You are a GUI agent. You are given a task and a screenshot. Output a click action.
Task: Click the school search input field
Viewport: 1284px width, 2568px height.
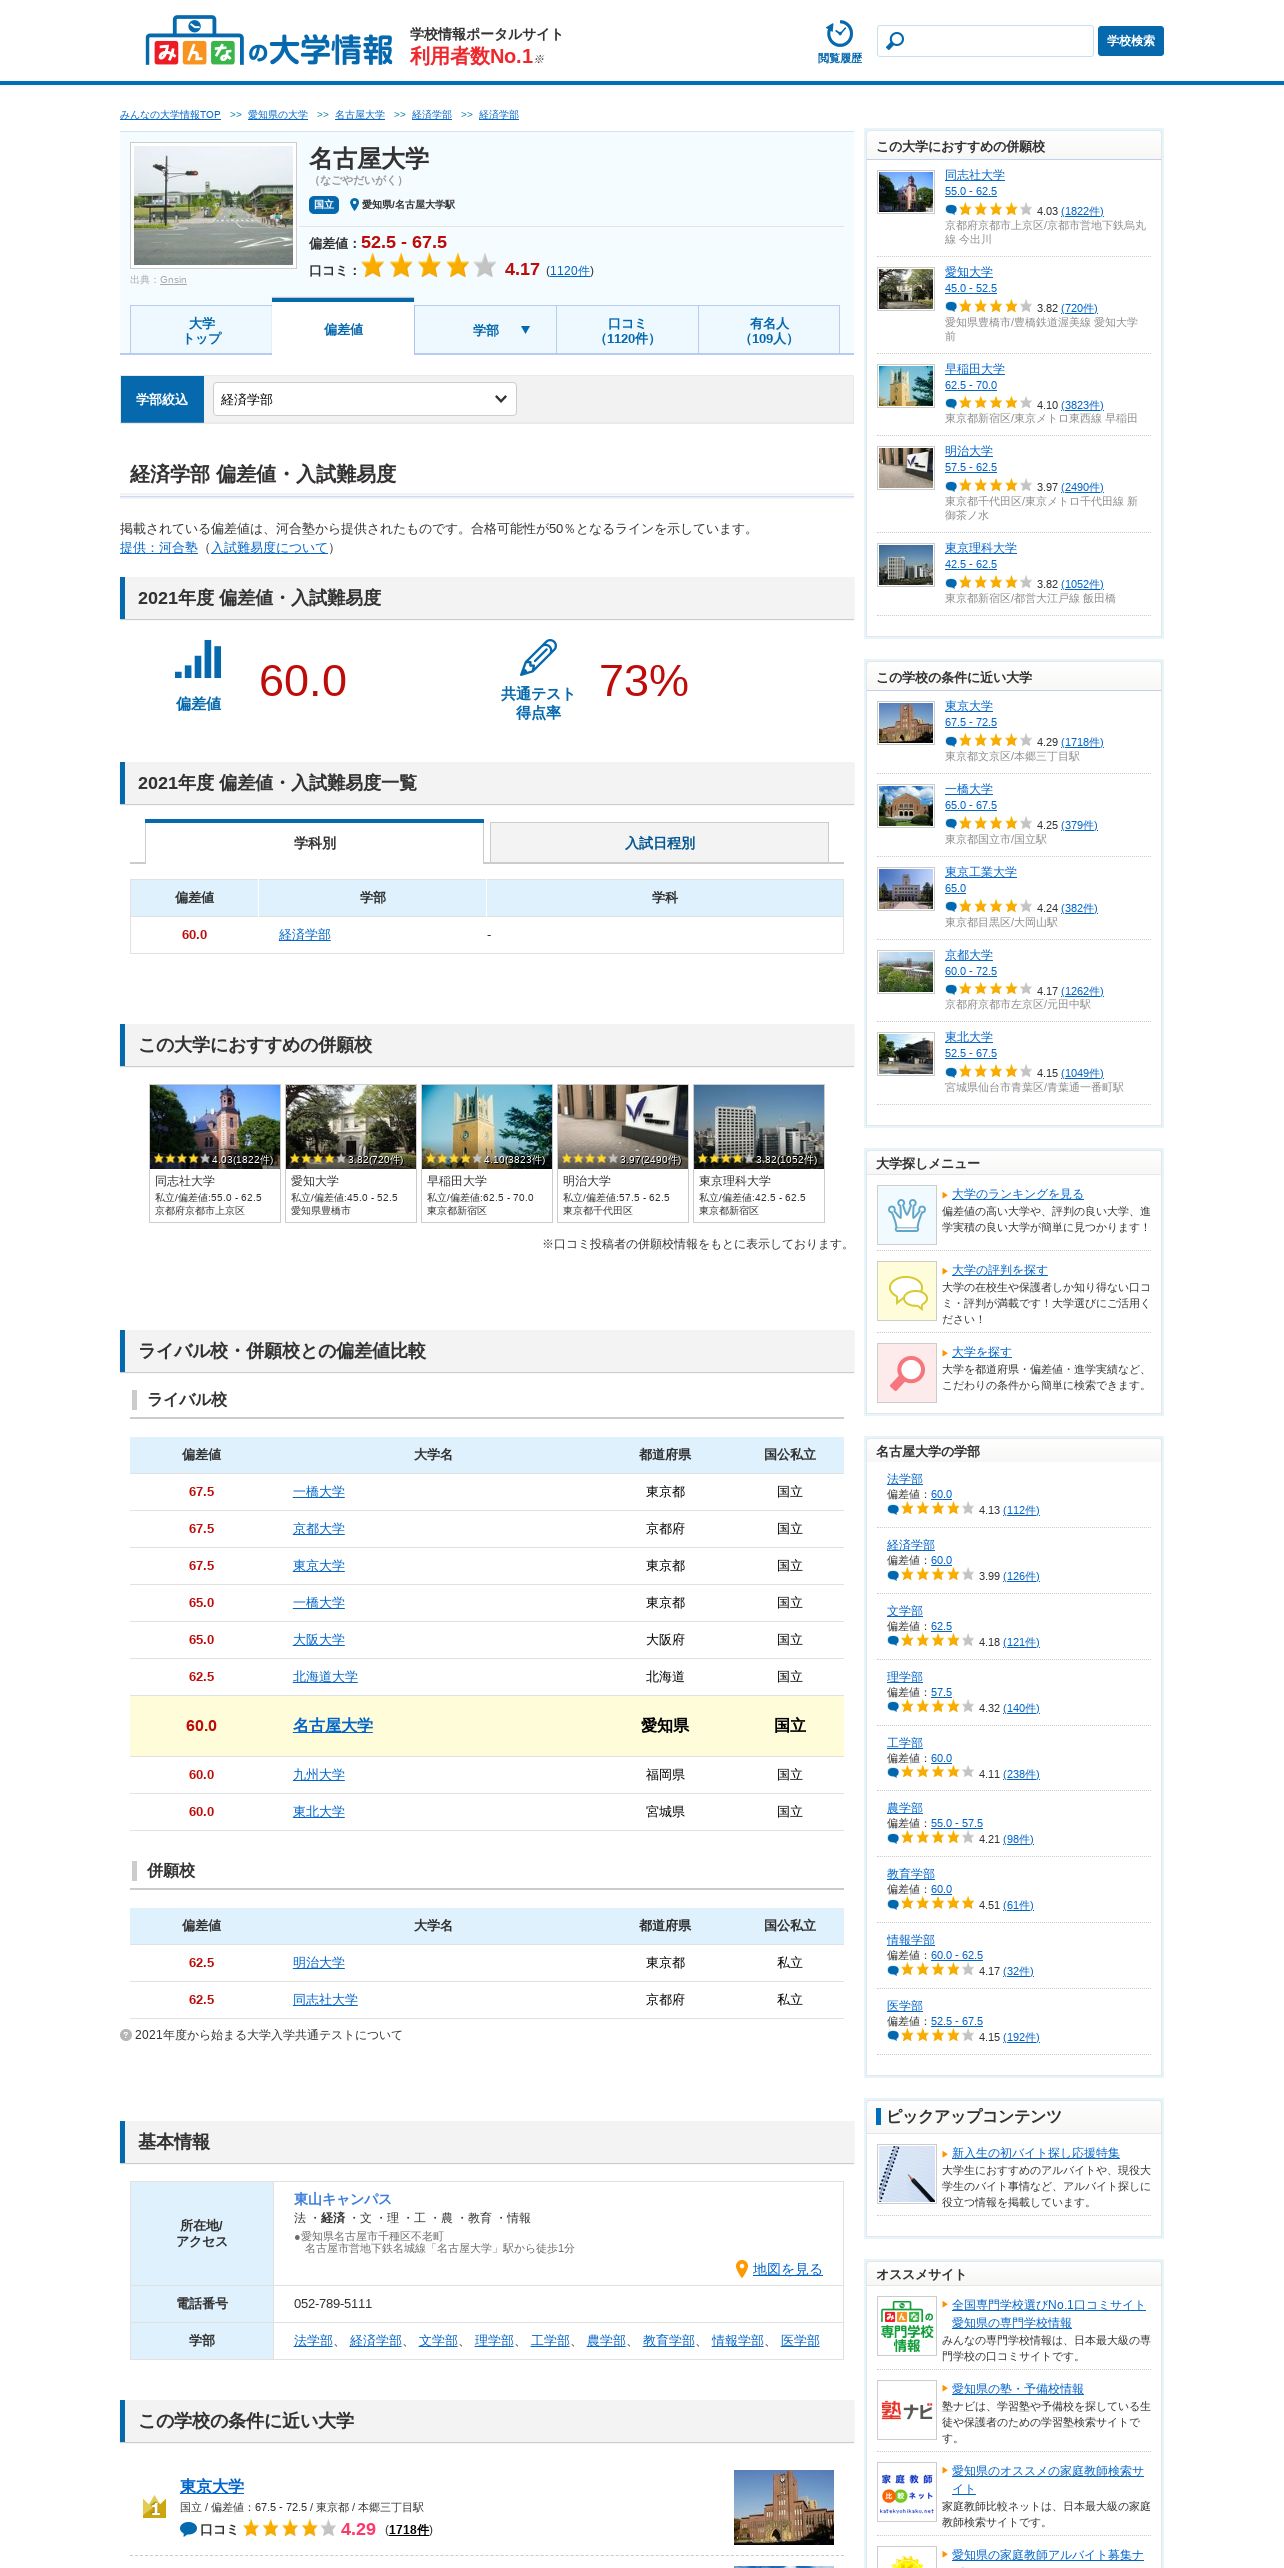(x=985, y=41)
